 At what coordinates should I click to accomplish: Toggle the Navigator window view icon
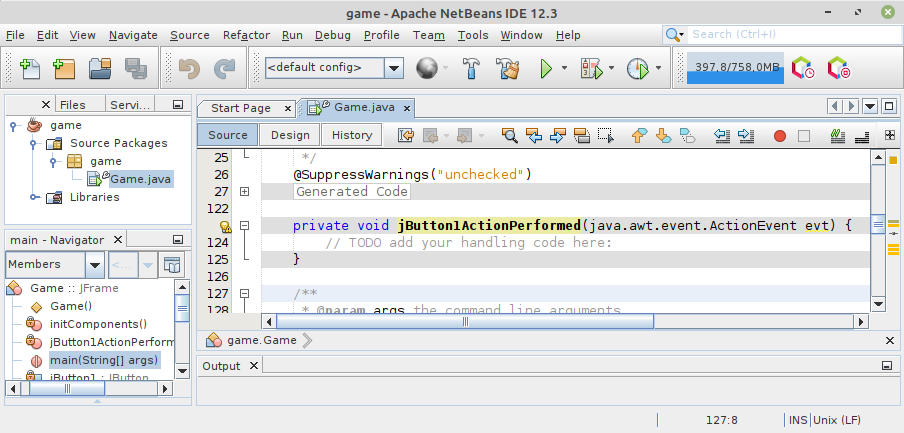point(172,265)
